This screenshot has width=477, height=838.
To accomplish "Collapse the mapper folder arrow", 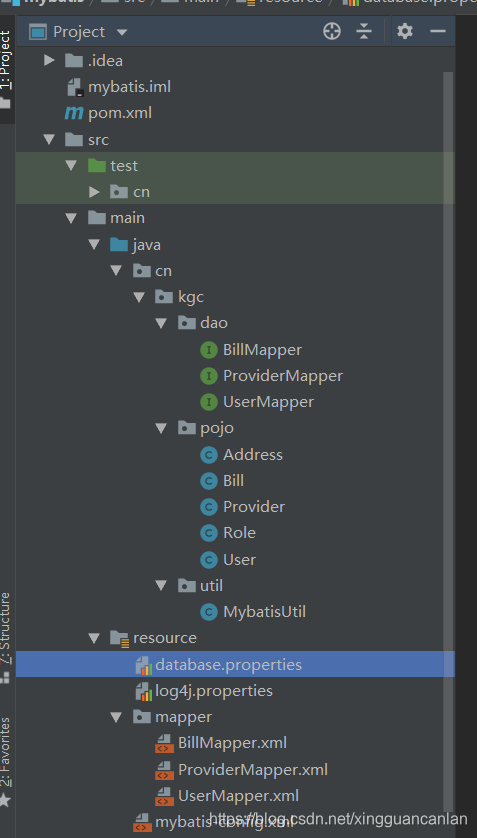I will (116, 717).
